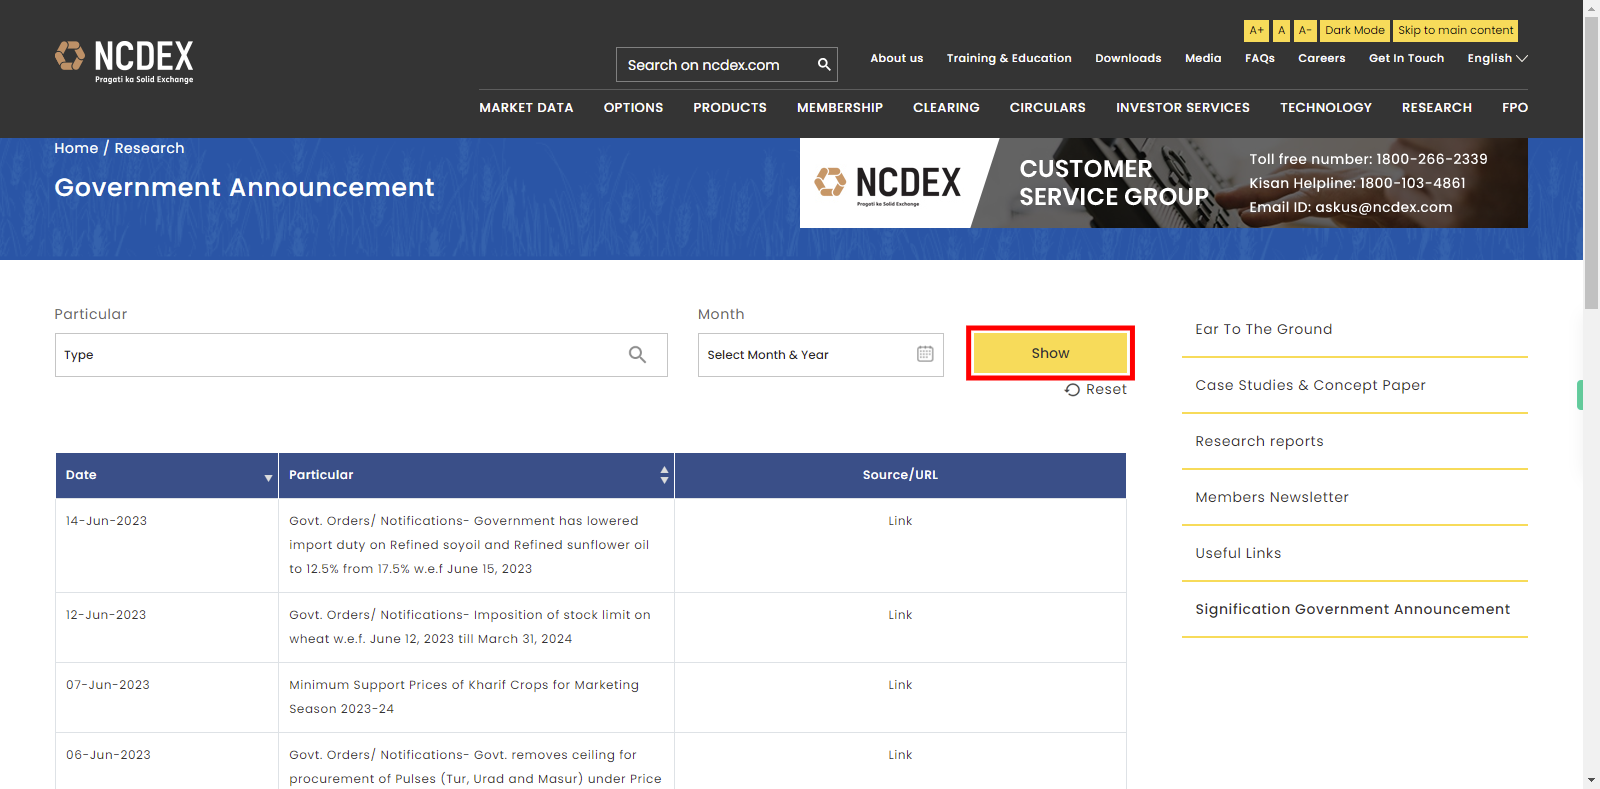The width and height of the screenshot is (1600, 789).
Task: Open Link for 07-Jun-2023 announcement
Action: pos(900,685)
